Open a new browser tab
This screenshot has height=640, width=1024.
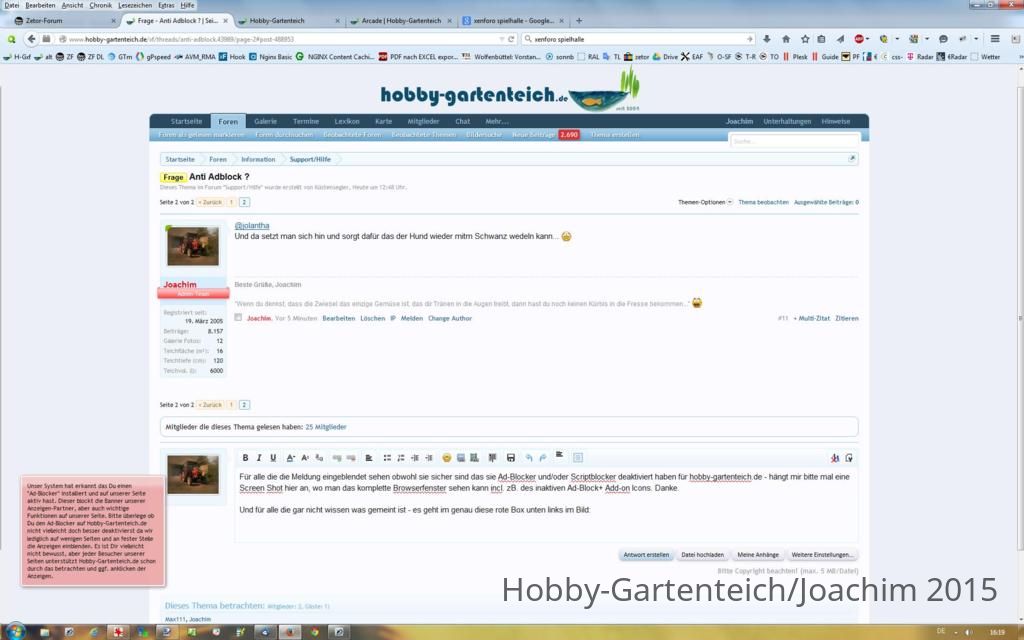tap(579, 21)
